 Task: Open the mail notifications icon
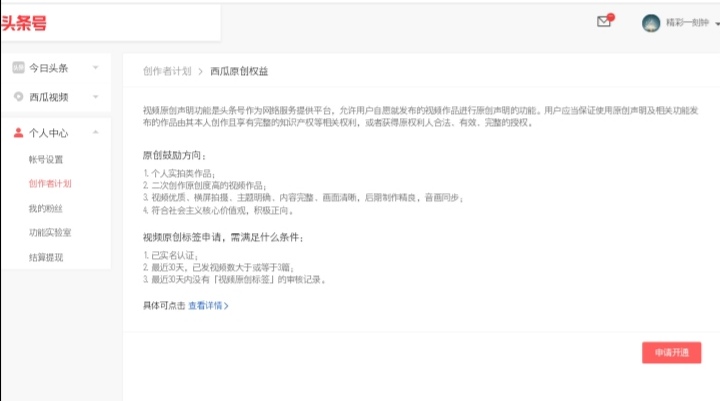coord(604,21)
